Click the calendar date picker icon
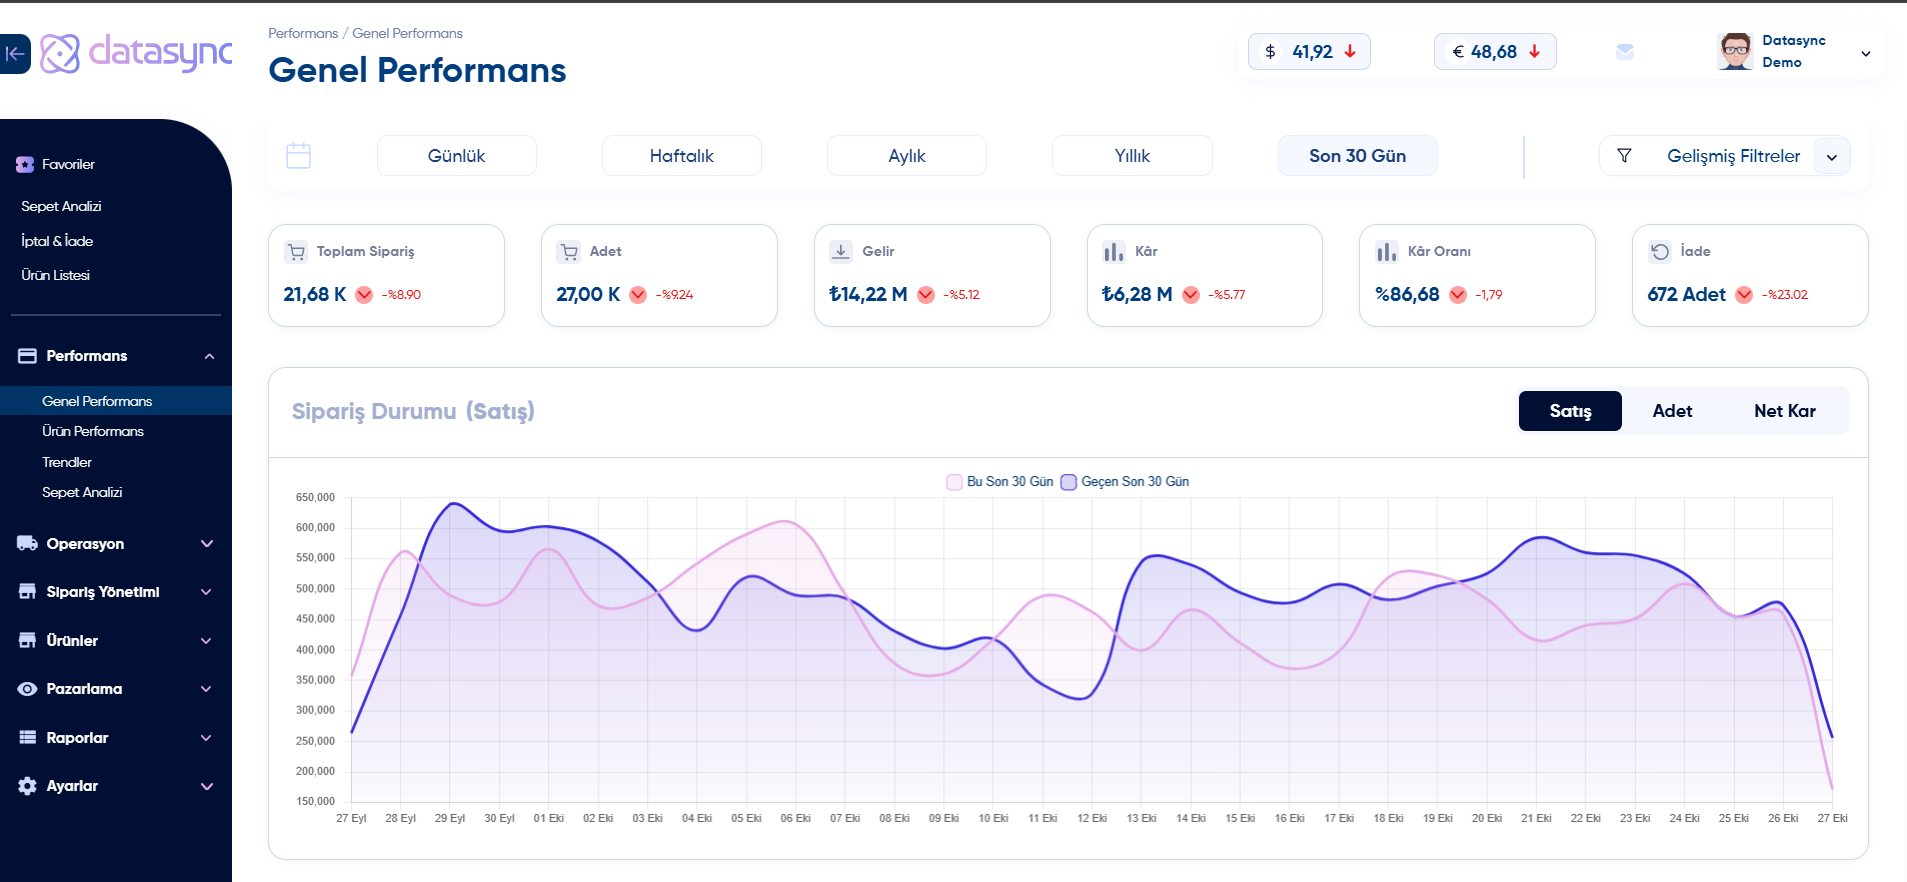This screenshot has width=1907, height=882. [298, 155]
